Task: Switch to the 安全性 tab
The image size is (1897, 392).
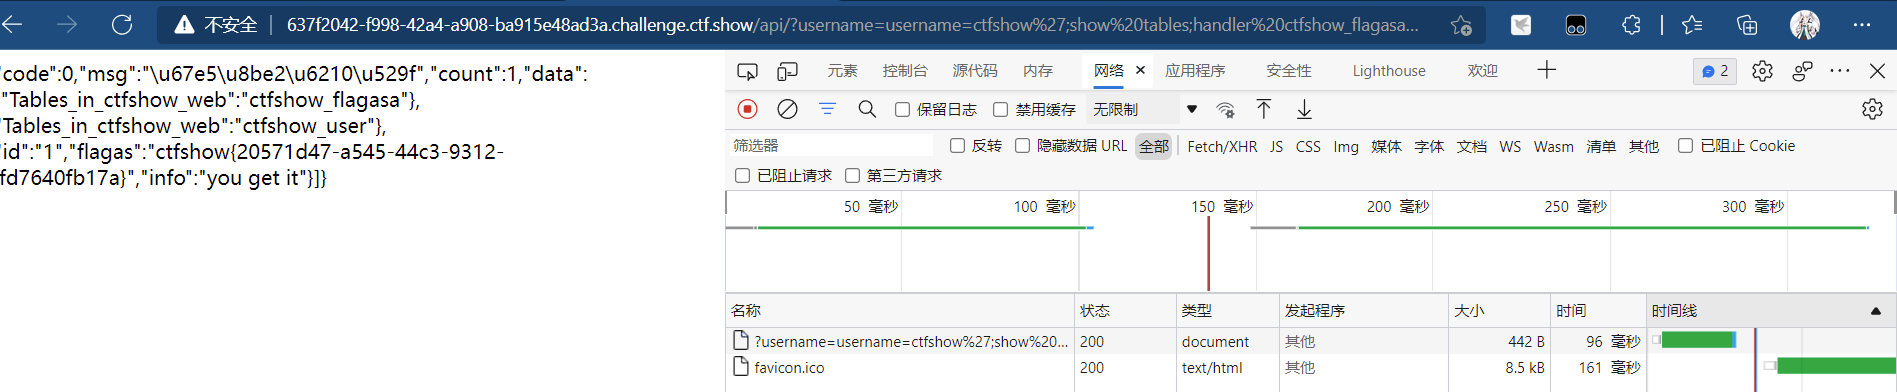Action: coord(1289,71)
